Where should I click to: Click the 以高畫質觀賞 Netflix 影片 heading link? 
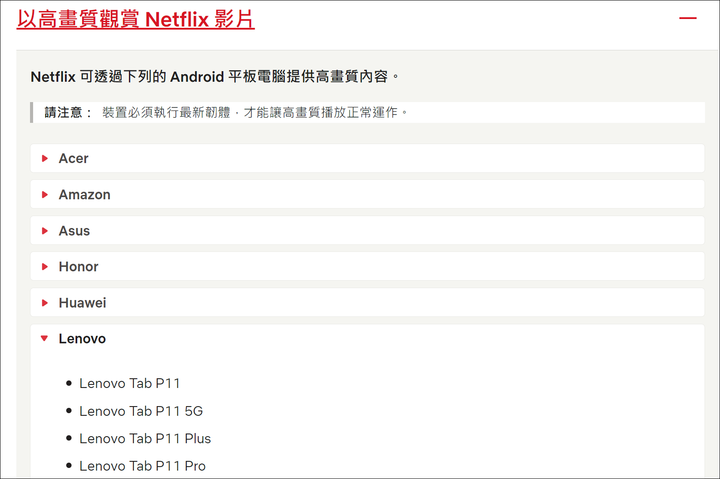(x=135, y=20)
